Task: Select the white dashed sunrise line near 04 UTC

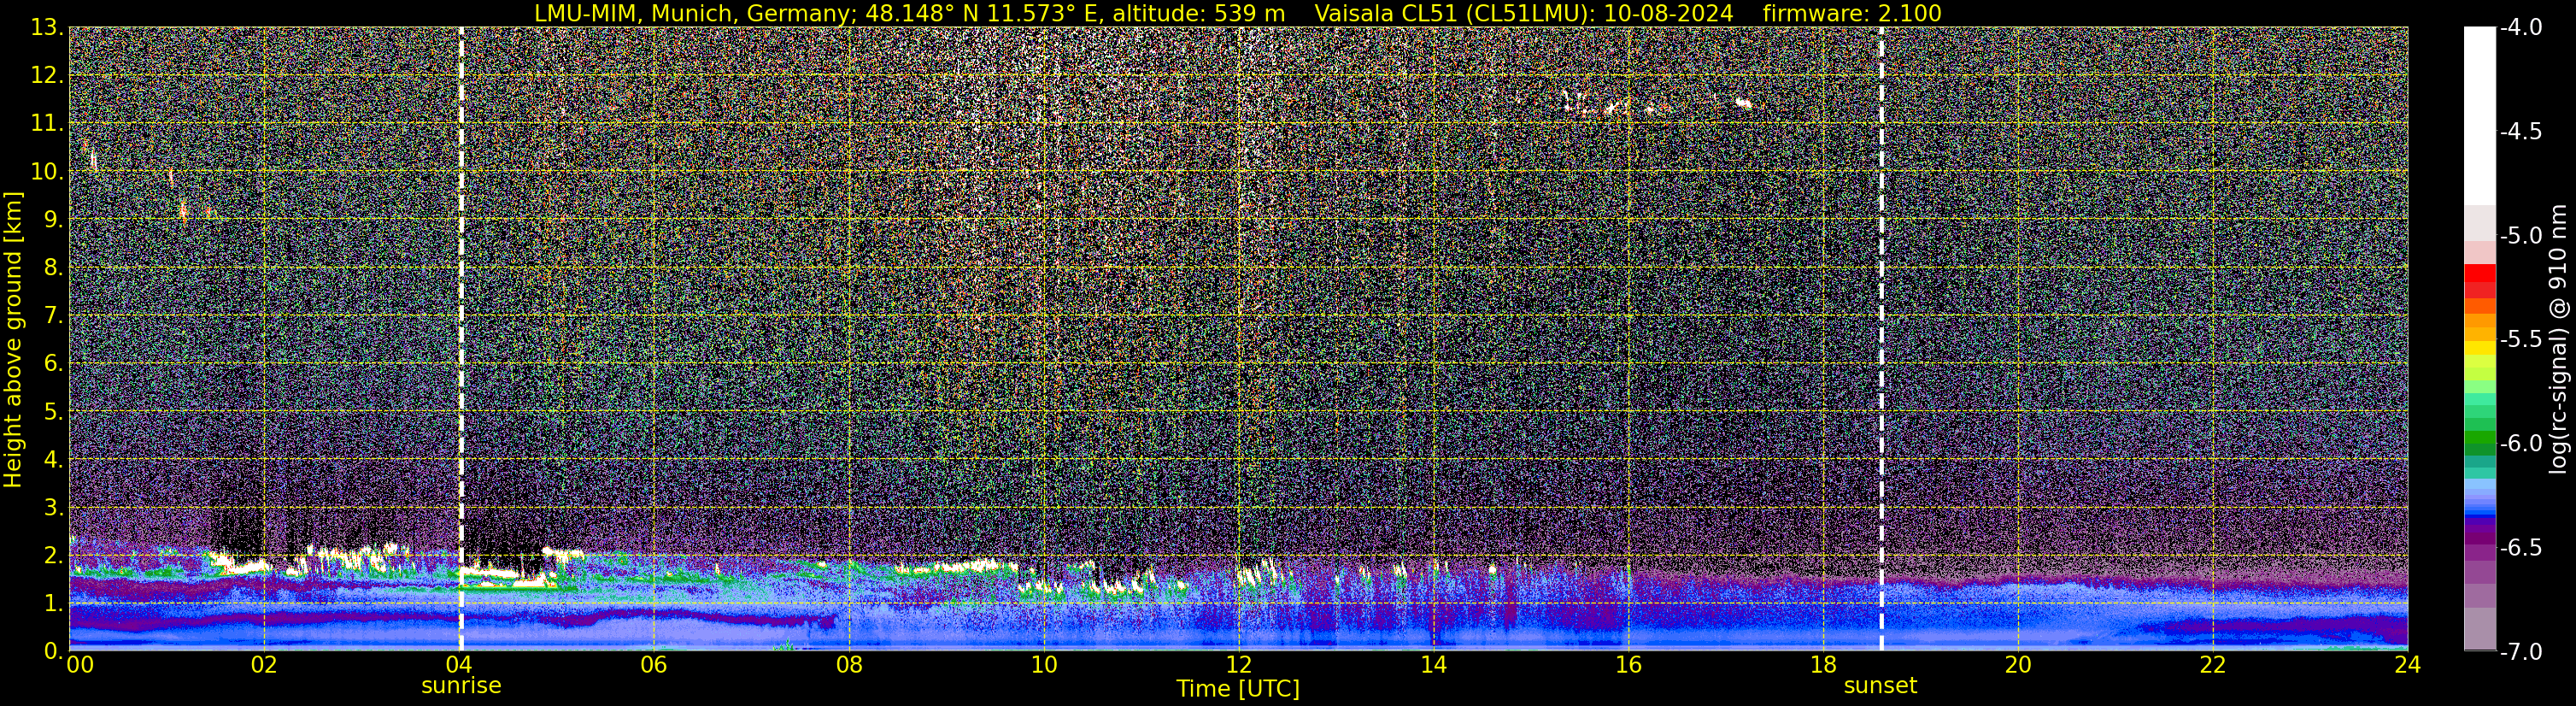Action: click(461, 339)
